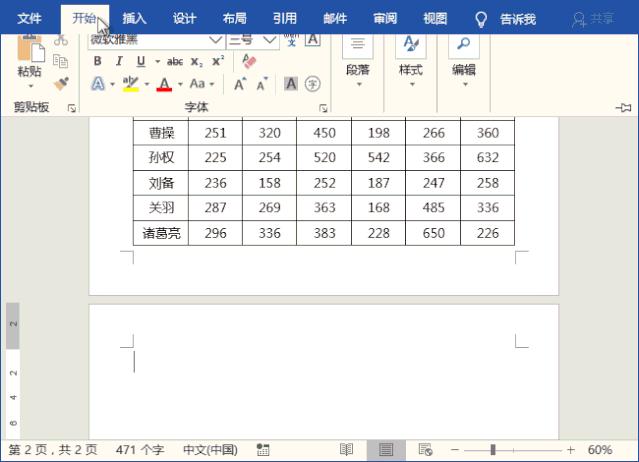Click the Tell Me (告诉我) box
Screen dimensions: 639x462
click(518, 19)
